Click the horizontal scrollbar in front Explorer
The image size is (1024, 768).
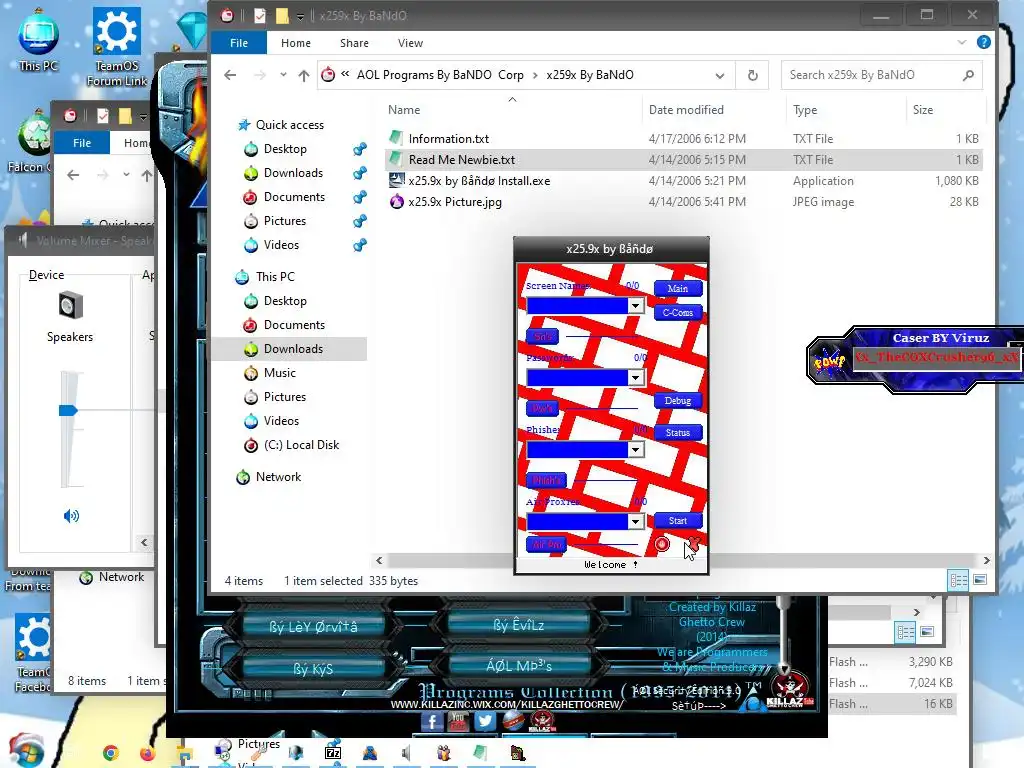[682, 560]
